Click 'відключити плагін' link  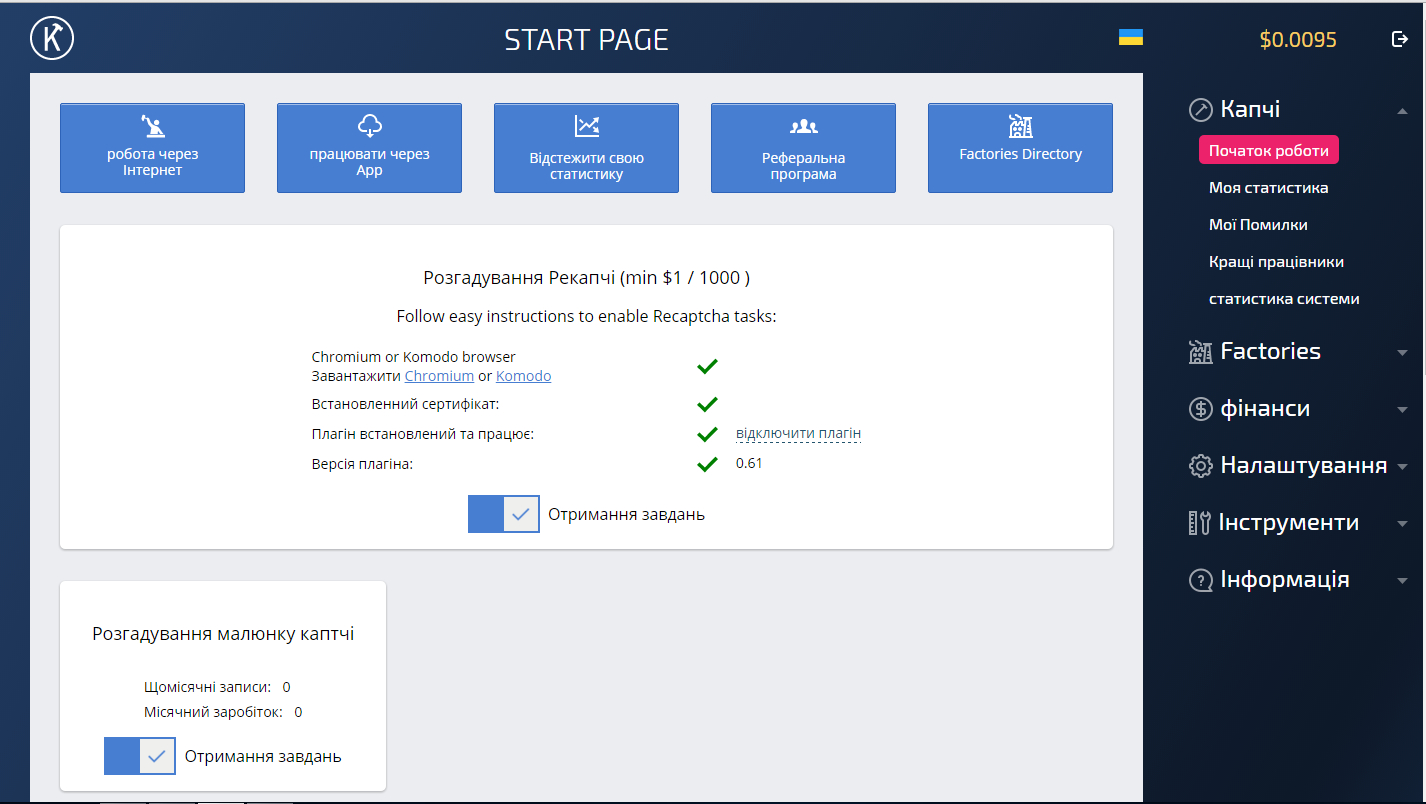click(x=798, y=434)
